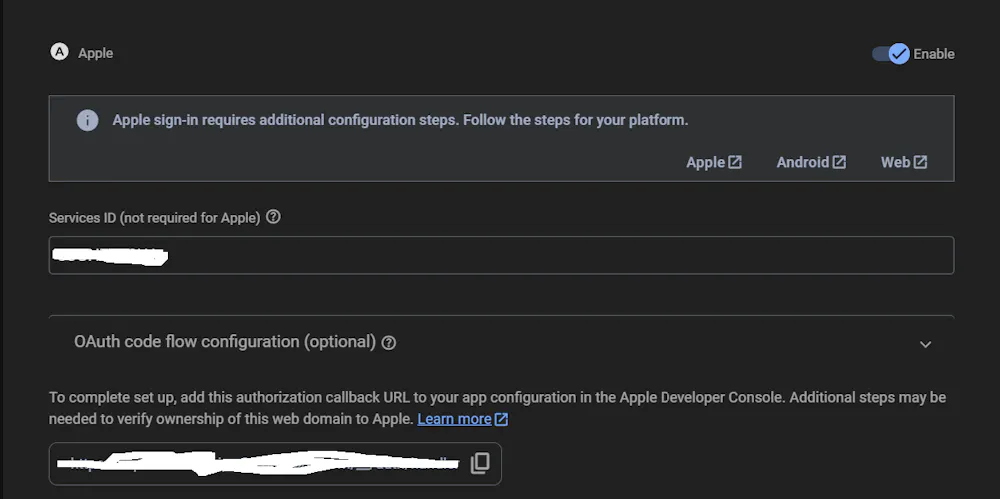The image size is (1000, 499).
Task: Click the 'To complete set up' instruction text
Action: [x=497, y=408]
